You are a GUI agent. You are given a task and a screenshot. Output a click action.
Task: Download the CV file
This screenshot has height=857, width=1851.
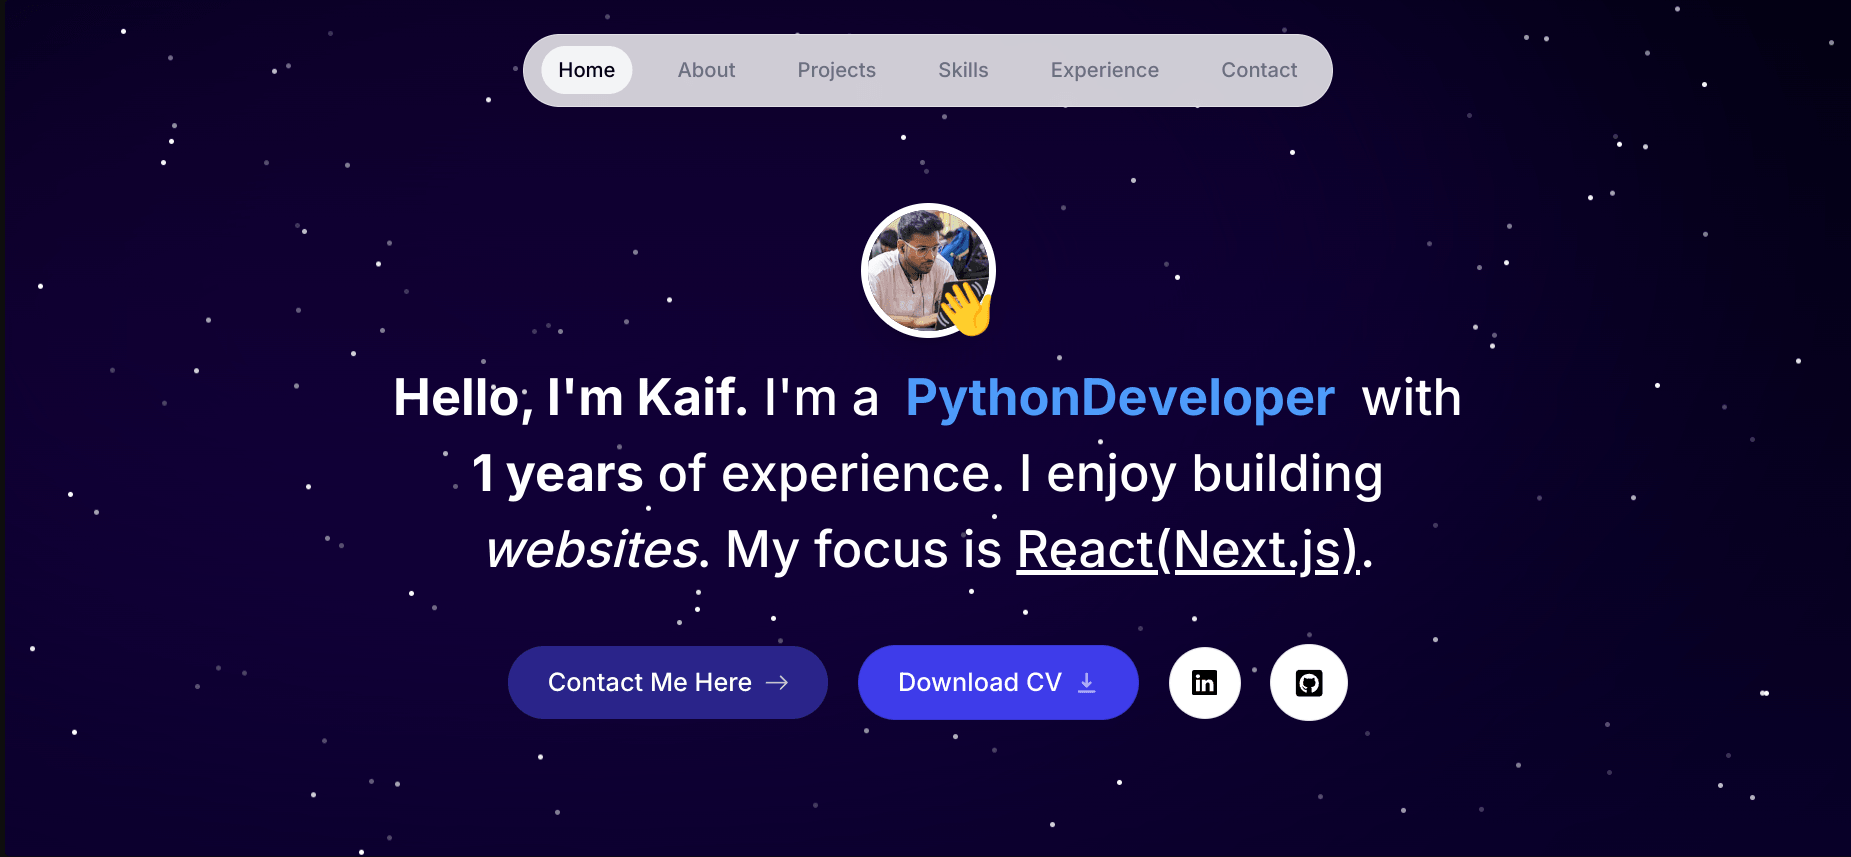(x=998, y=682)
